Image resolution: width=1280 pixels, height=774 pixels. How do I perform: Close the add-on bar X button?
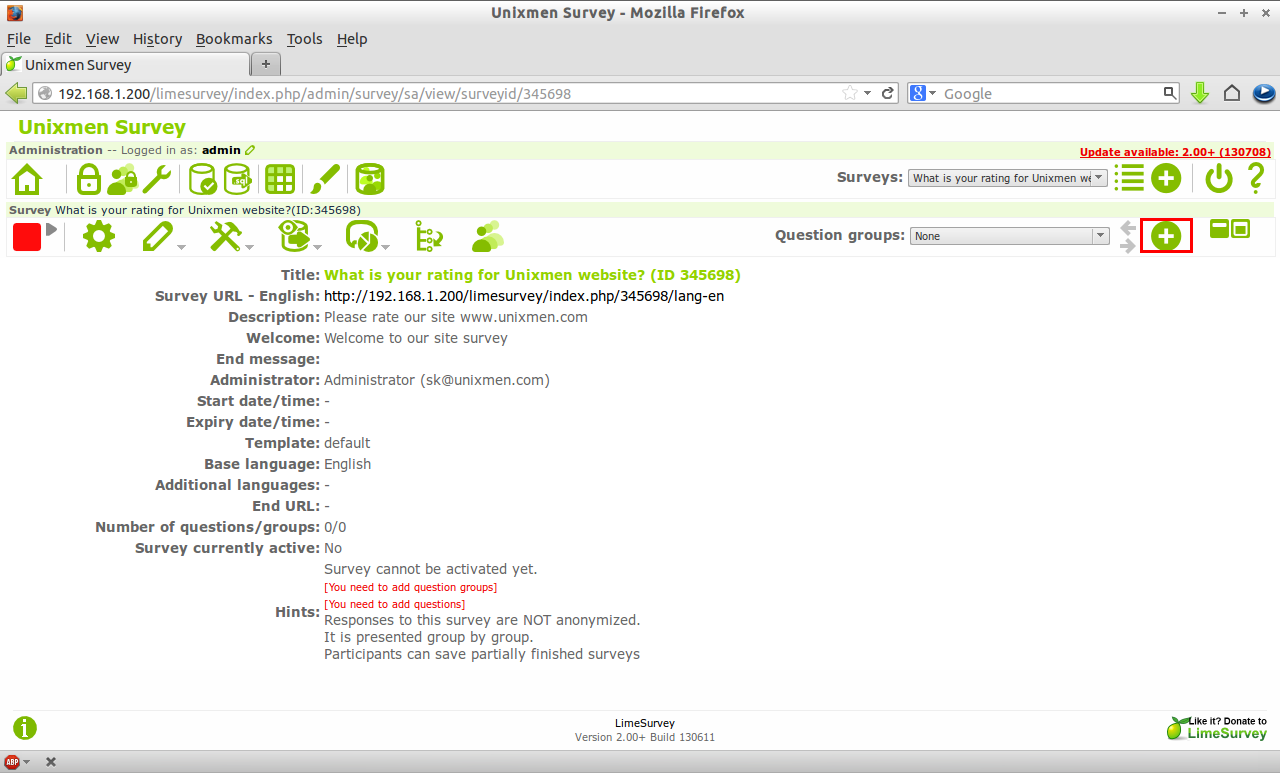(x=51, y=762)
